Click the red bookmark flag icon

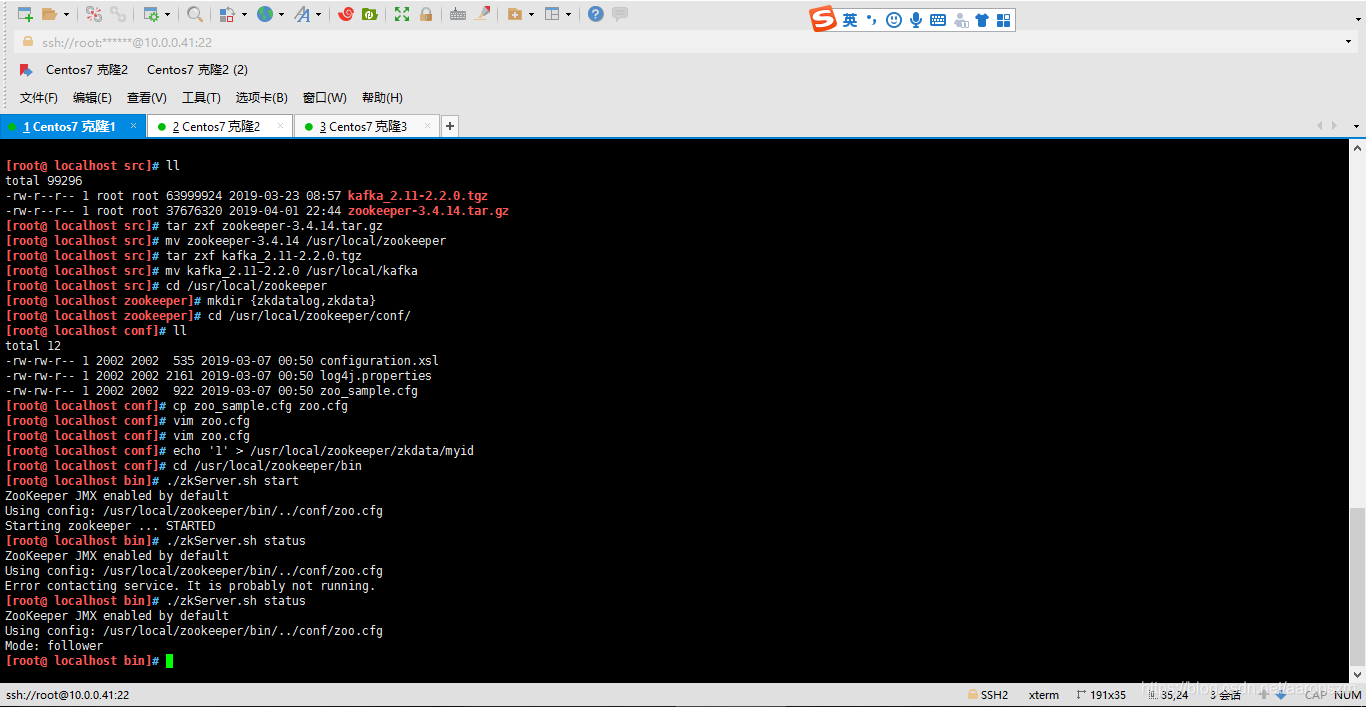pyautogui.click(x=26, y=70)
